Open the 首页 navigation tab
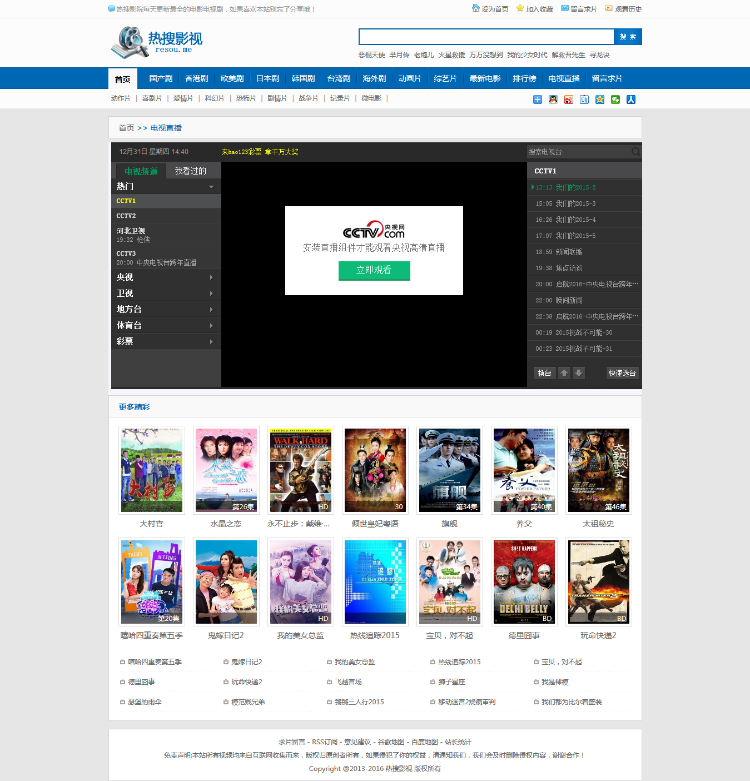 pos(123,79)
